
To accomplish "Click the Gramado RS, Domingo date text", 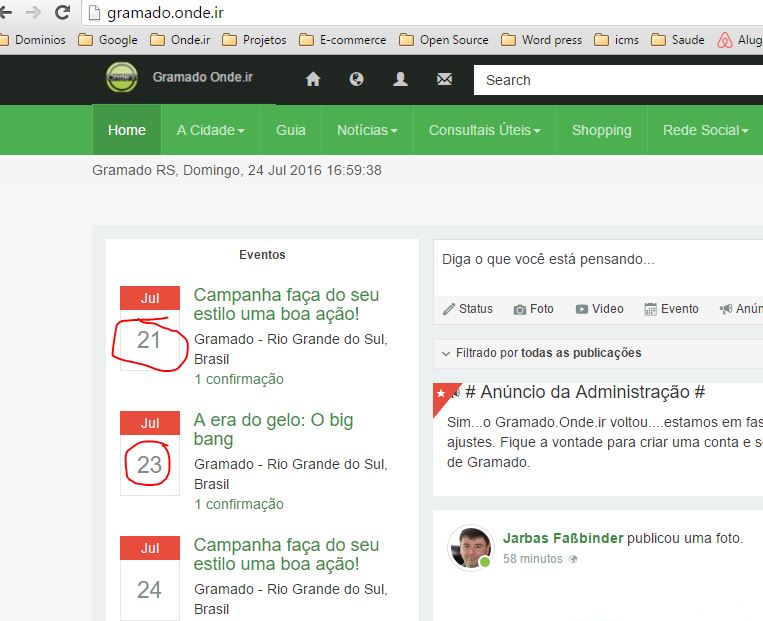I will click(x=237, y=170).
